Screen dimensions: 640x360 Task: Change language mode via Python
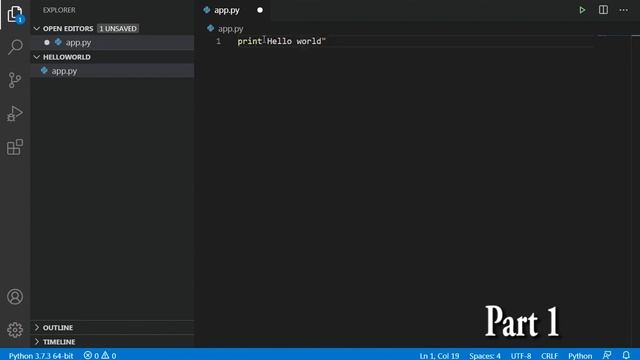(x=580, y=356)
